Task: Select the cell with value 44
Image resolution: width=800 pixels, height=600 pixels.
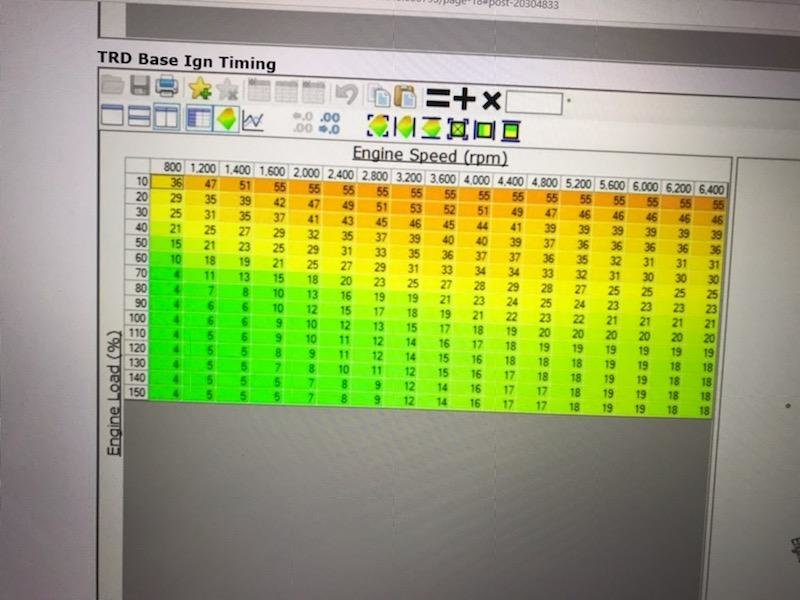Action: pyautogui.click(x=476, y=225)
